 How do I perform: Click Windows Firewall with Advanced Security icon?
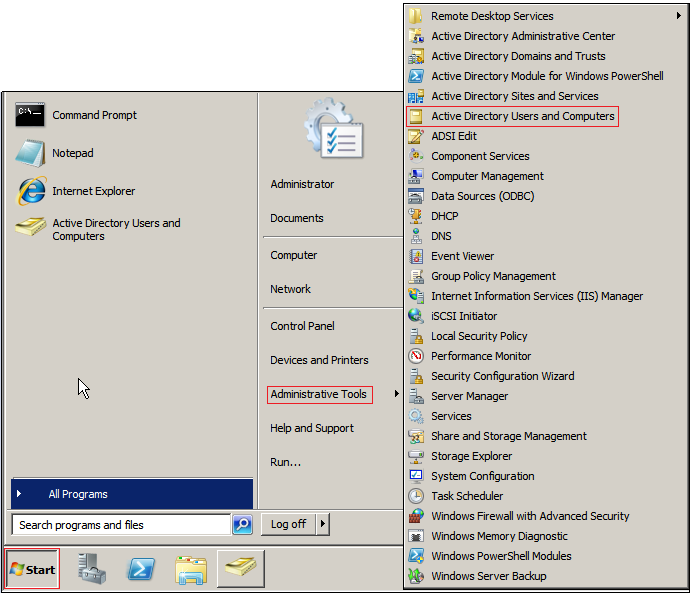click(x=416, y=516)
